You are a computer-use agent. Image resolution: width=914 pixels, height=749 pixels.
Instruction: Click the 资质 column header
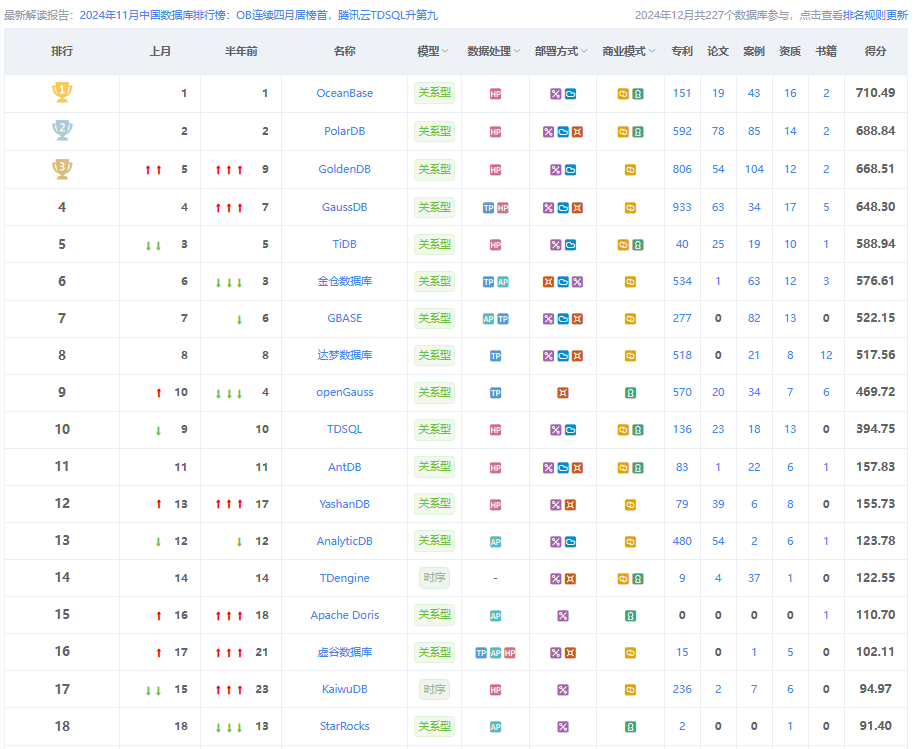coord(790,51)
